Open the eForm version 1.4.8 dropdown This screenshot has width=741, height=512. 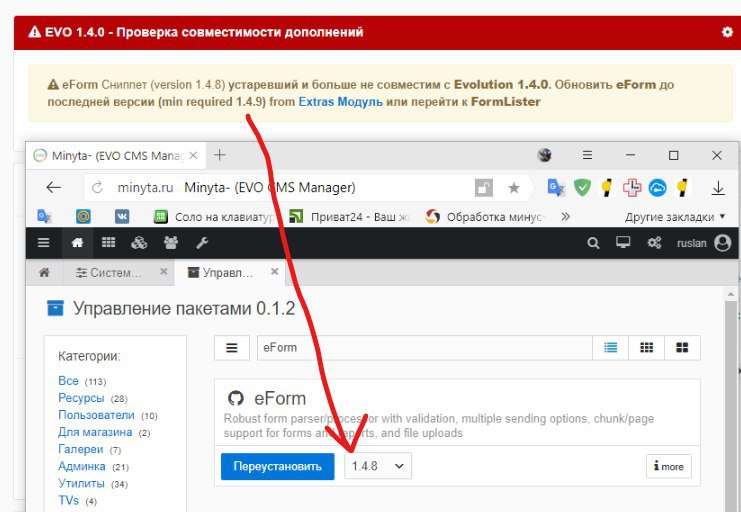(x=378, y=466)
